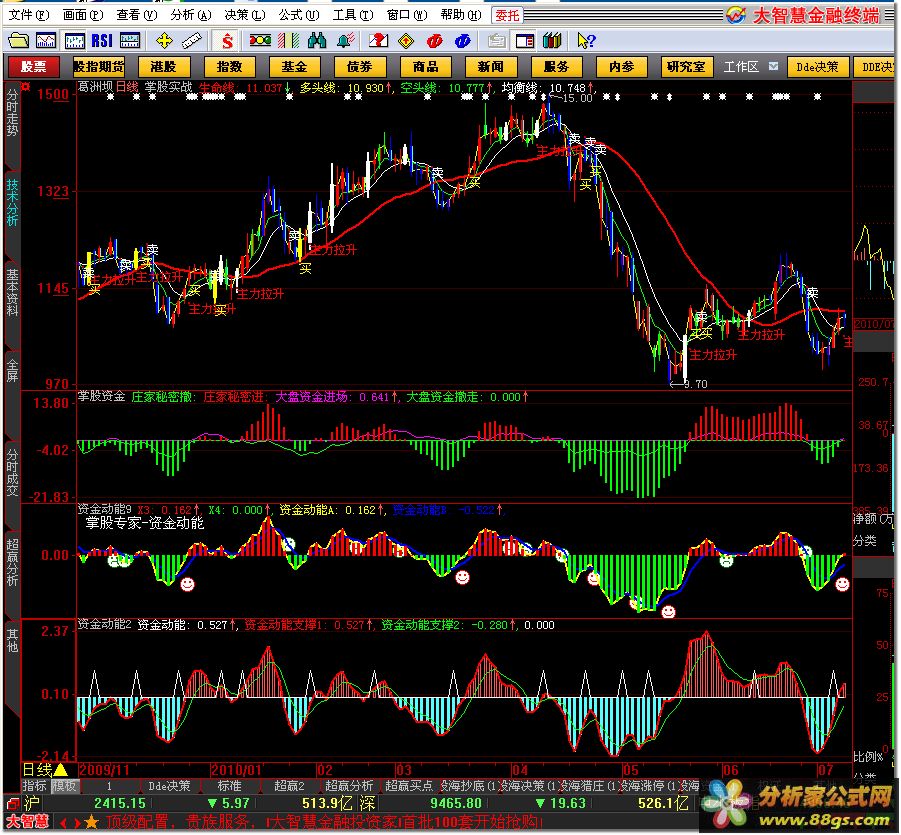
Task: Select the Dde决策 bottom template tab
Action: (x=169, y=786)
